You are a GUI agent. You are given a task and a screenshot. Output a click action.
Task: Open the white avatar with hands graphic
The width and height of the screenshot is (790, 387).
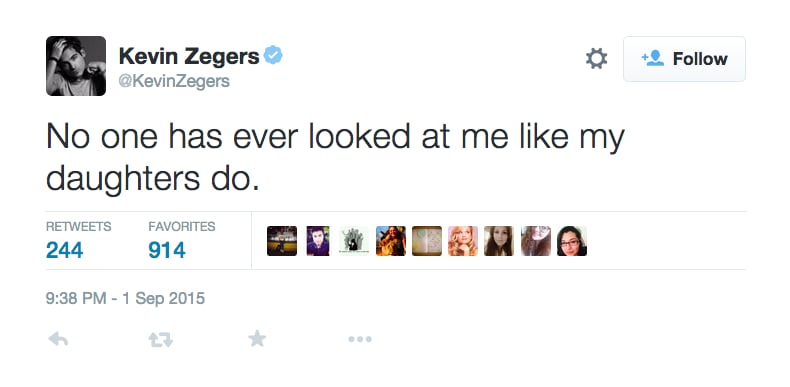tap(354, 241)
